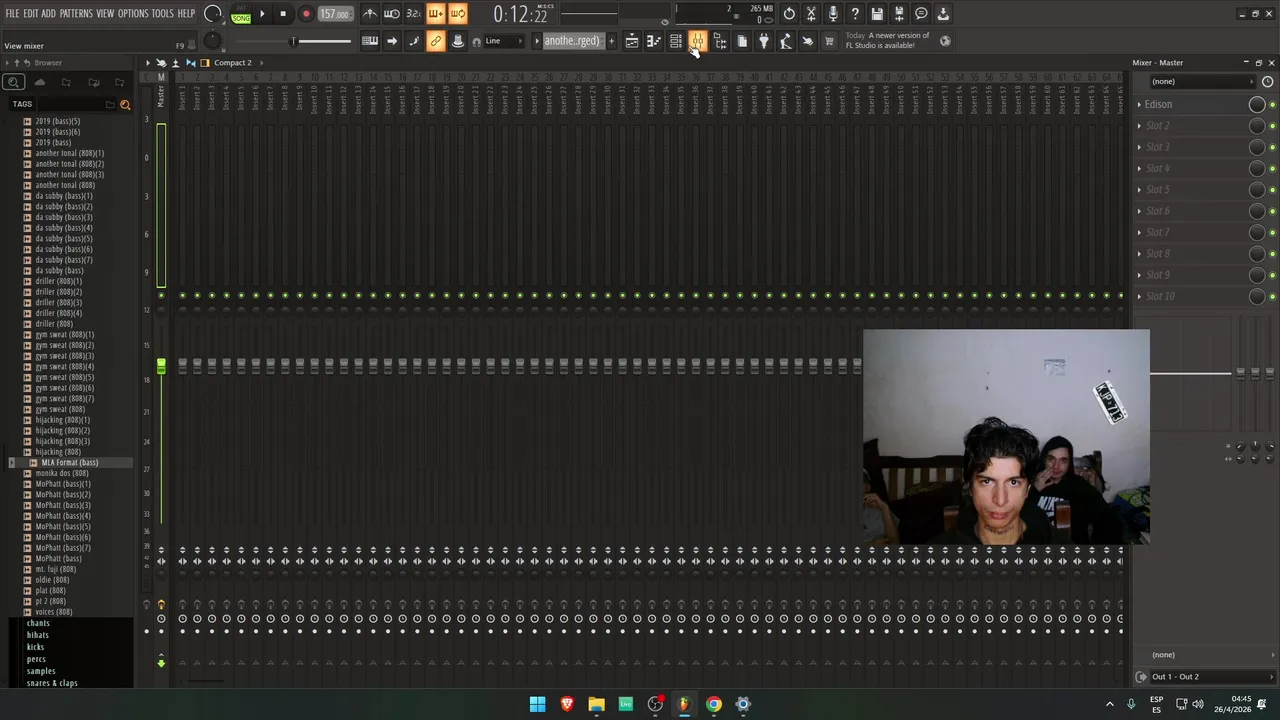Open the FILE menu

coord(13,14)
